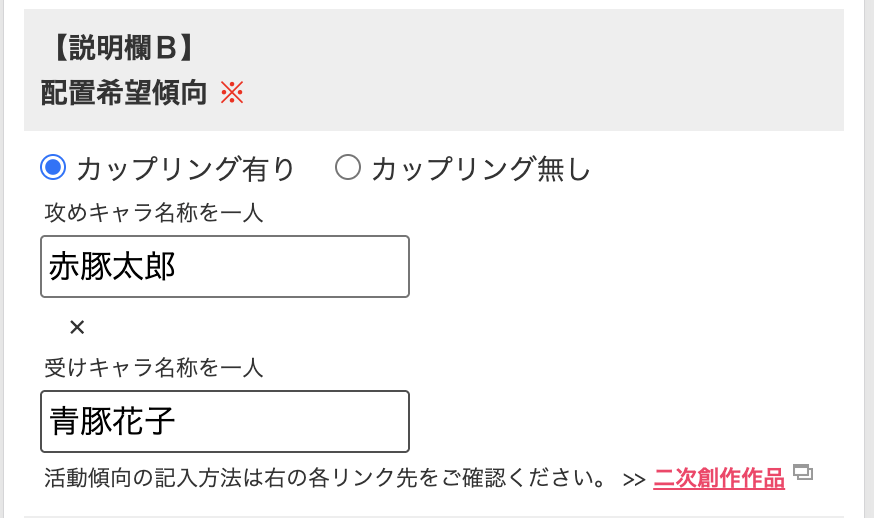The height and width of the screenshot is (518, 874).
Task: Focus the 攻めキャラ field containing 赤豚太郎
Action: tap(225, 267)
